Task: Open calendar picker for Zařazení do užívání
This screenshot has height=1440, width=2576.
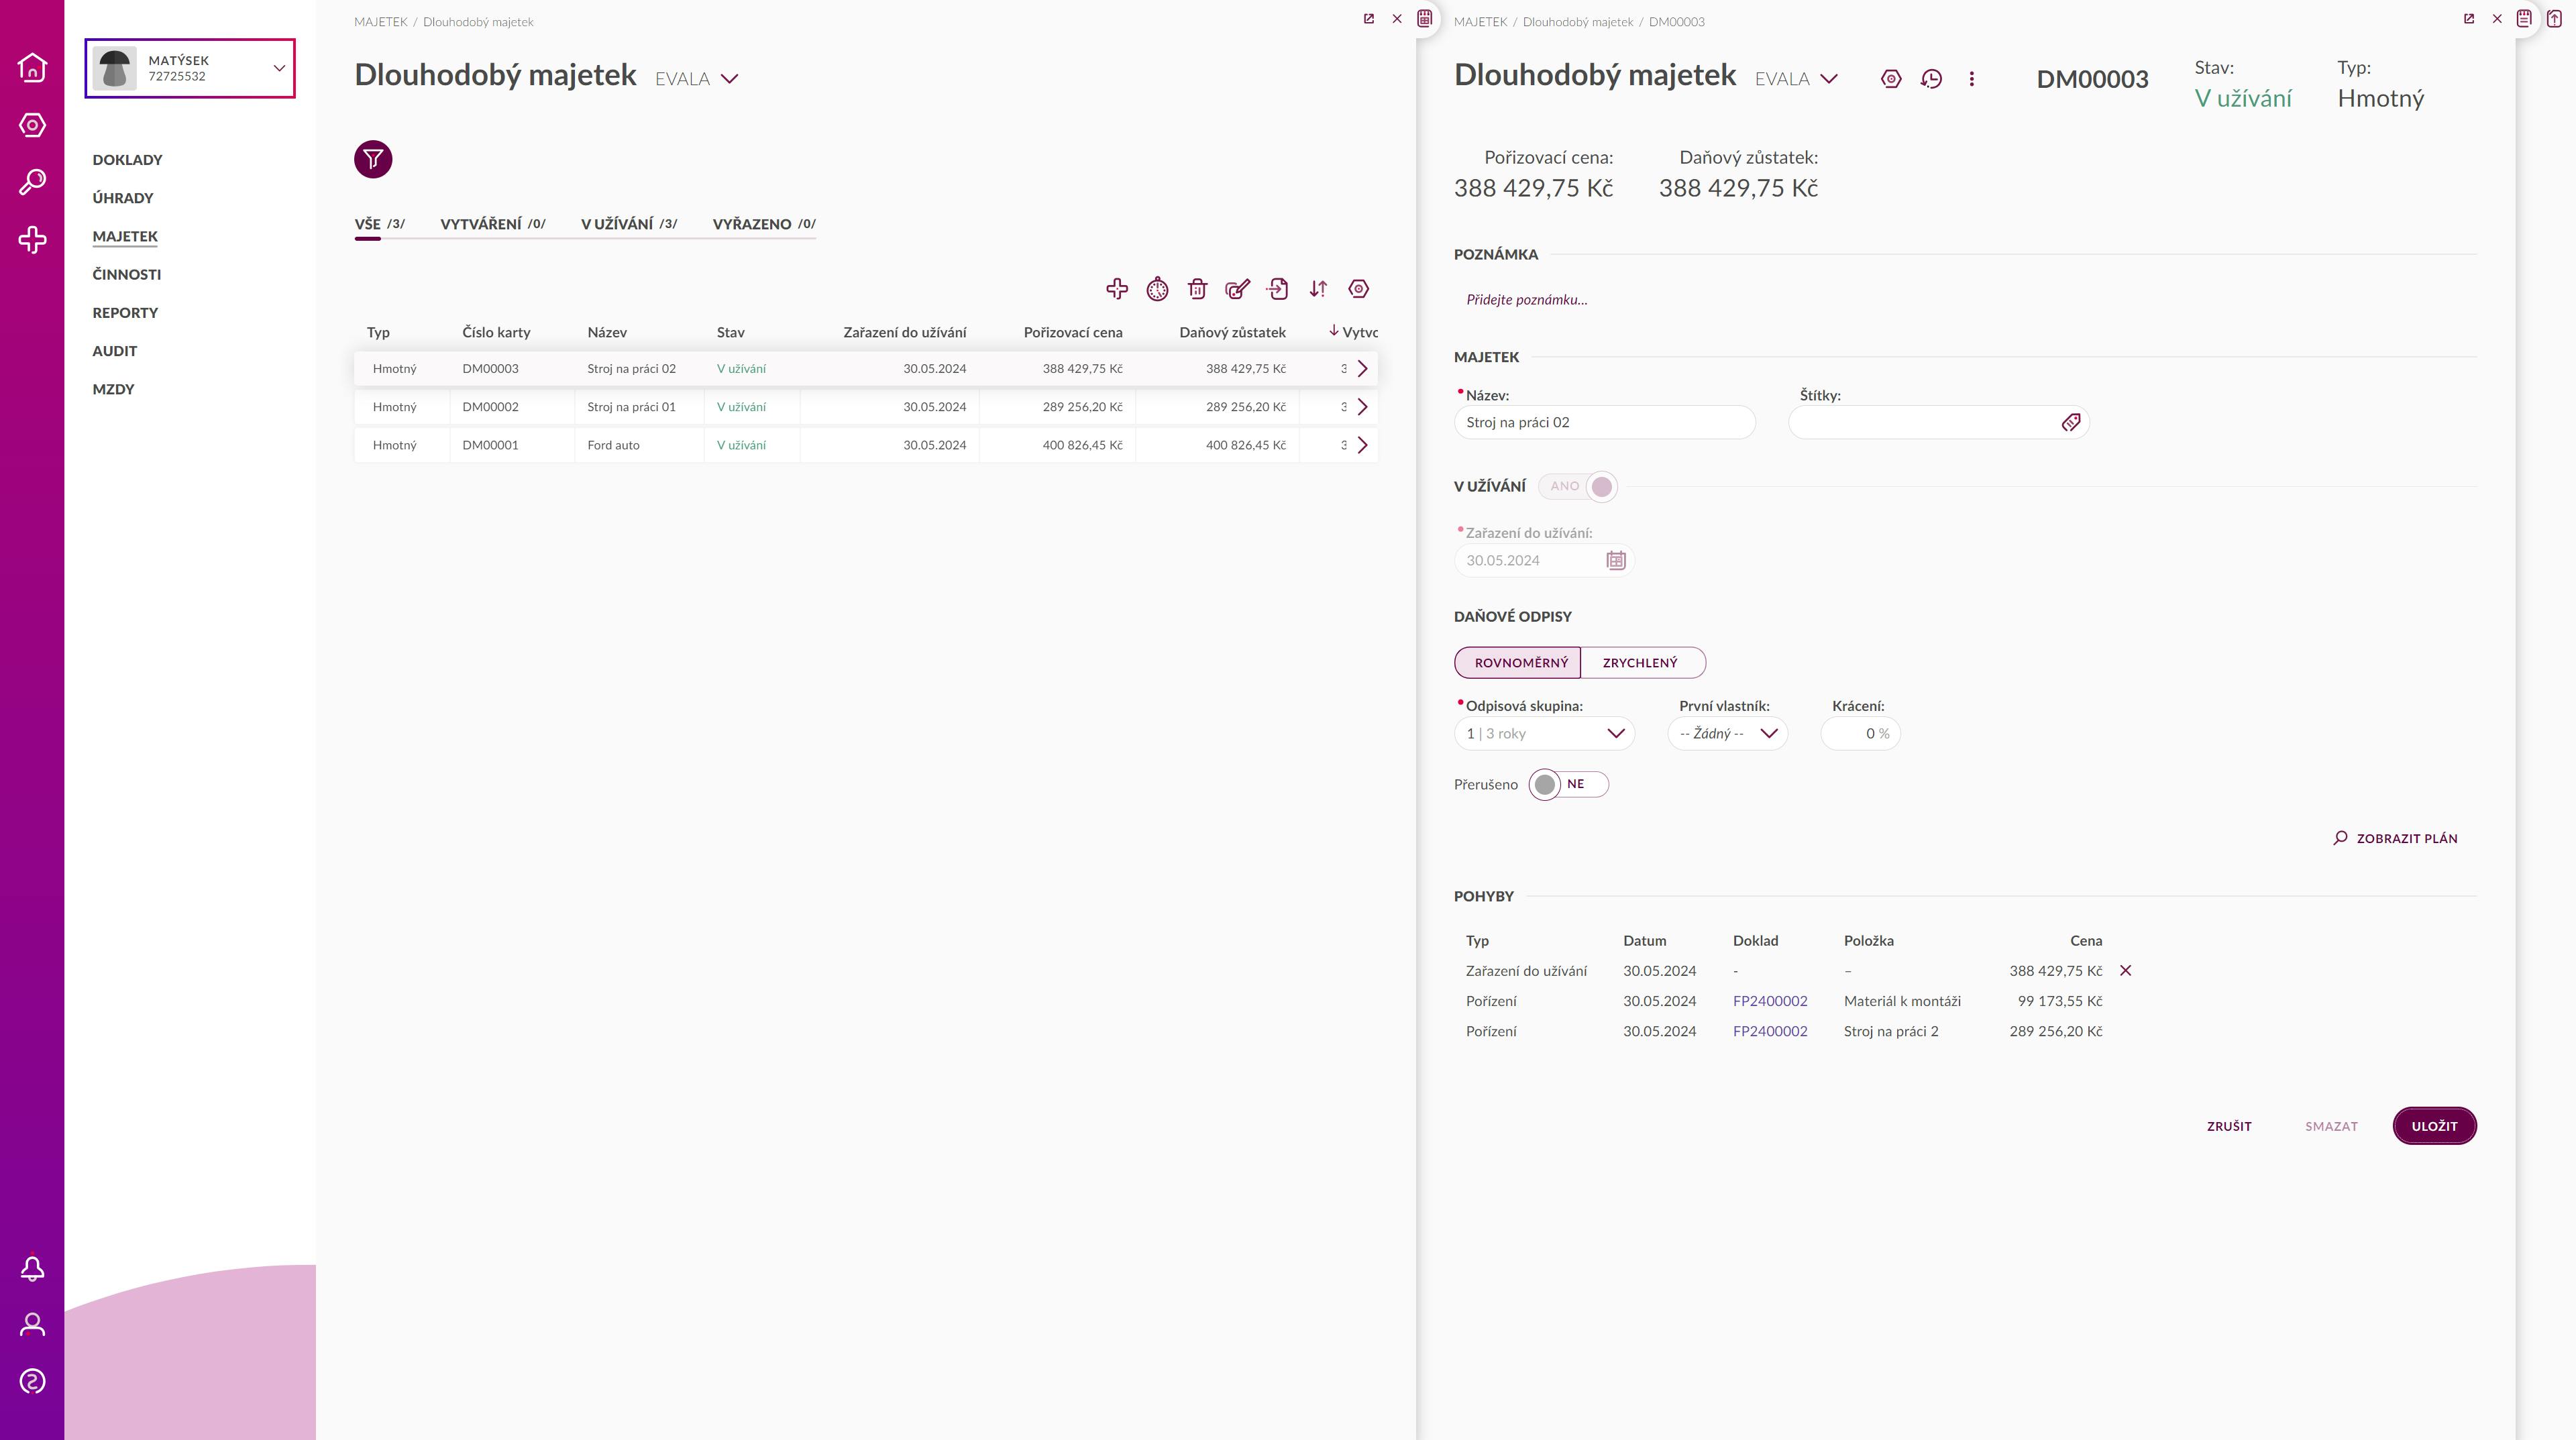Action: point(1616,560)
